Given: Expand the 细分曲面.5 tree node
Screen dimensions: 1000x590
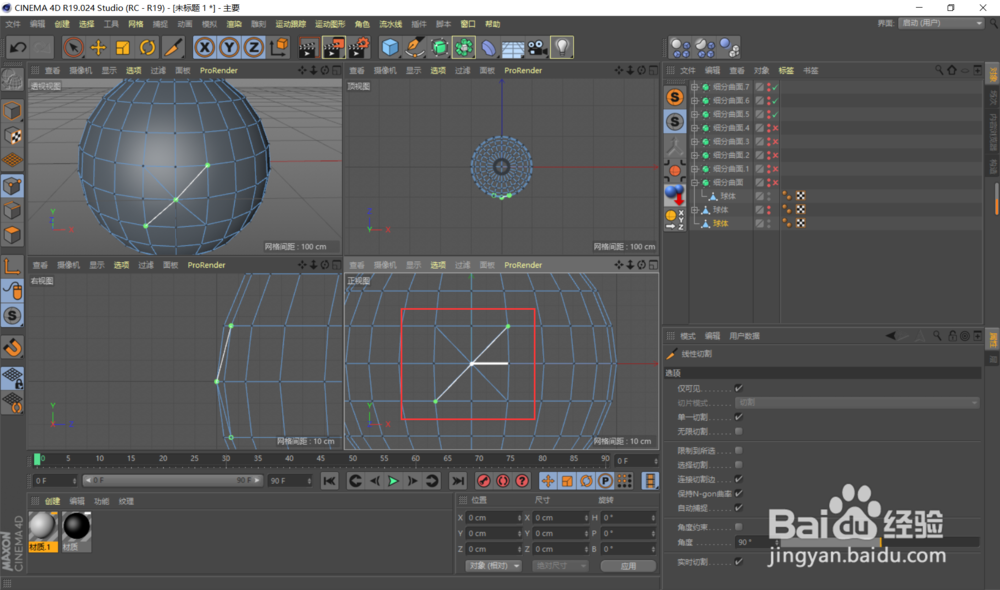Looking at the screenshot, I should click(x=695, y=114).
